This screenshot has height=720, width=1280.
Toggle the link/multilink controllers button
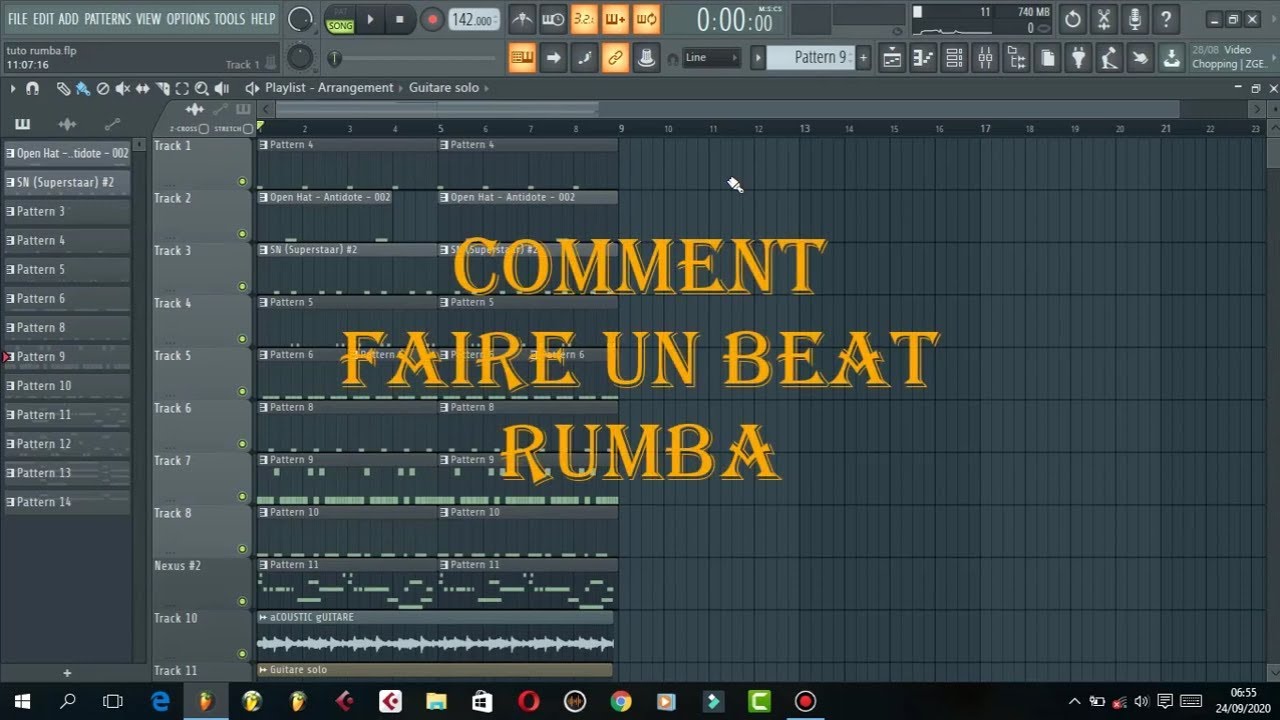615,58
